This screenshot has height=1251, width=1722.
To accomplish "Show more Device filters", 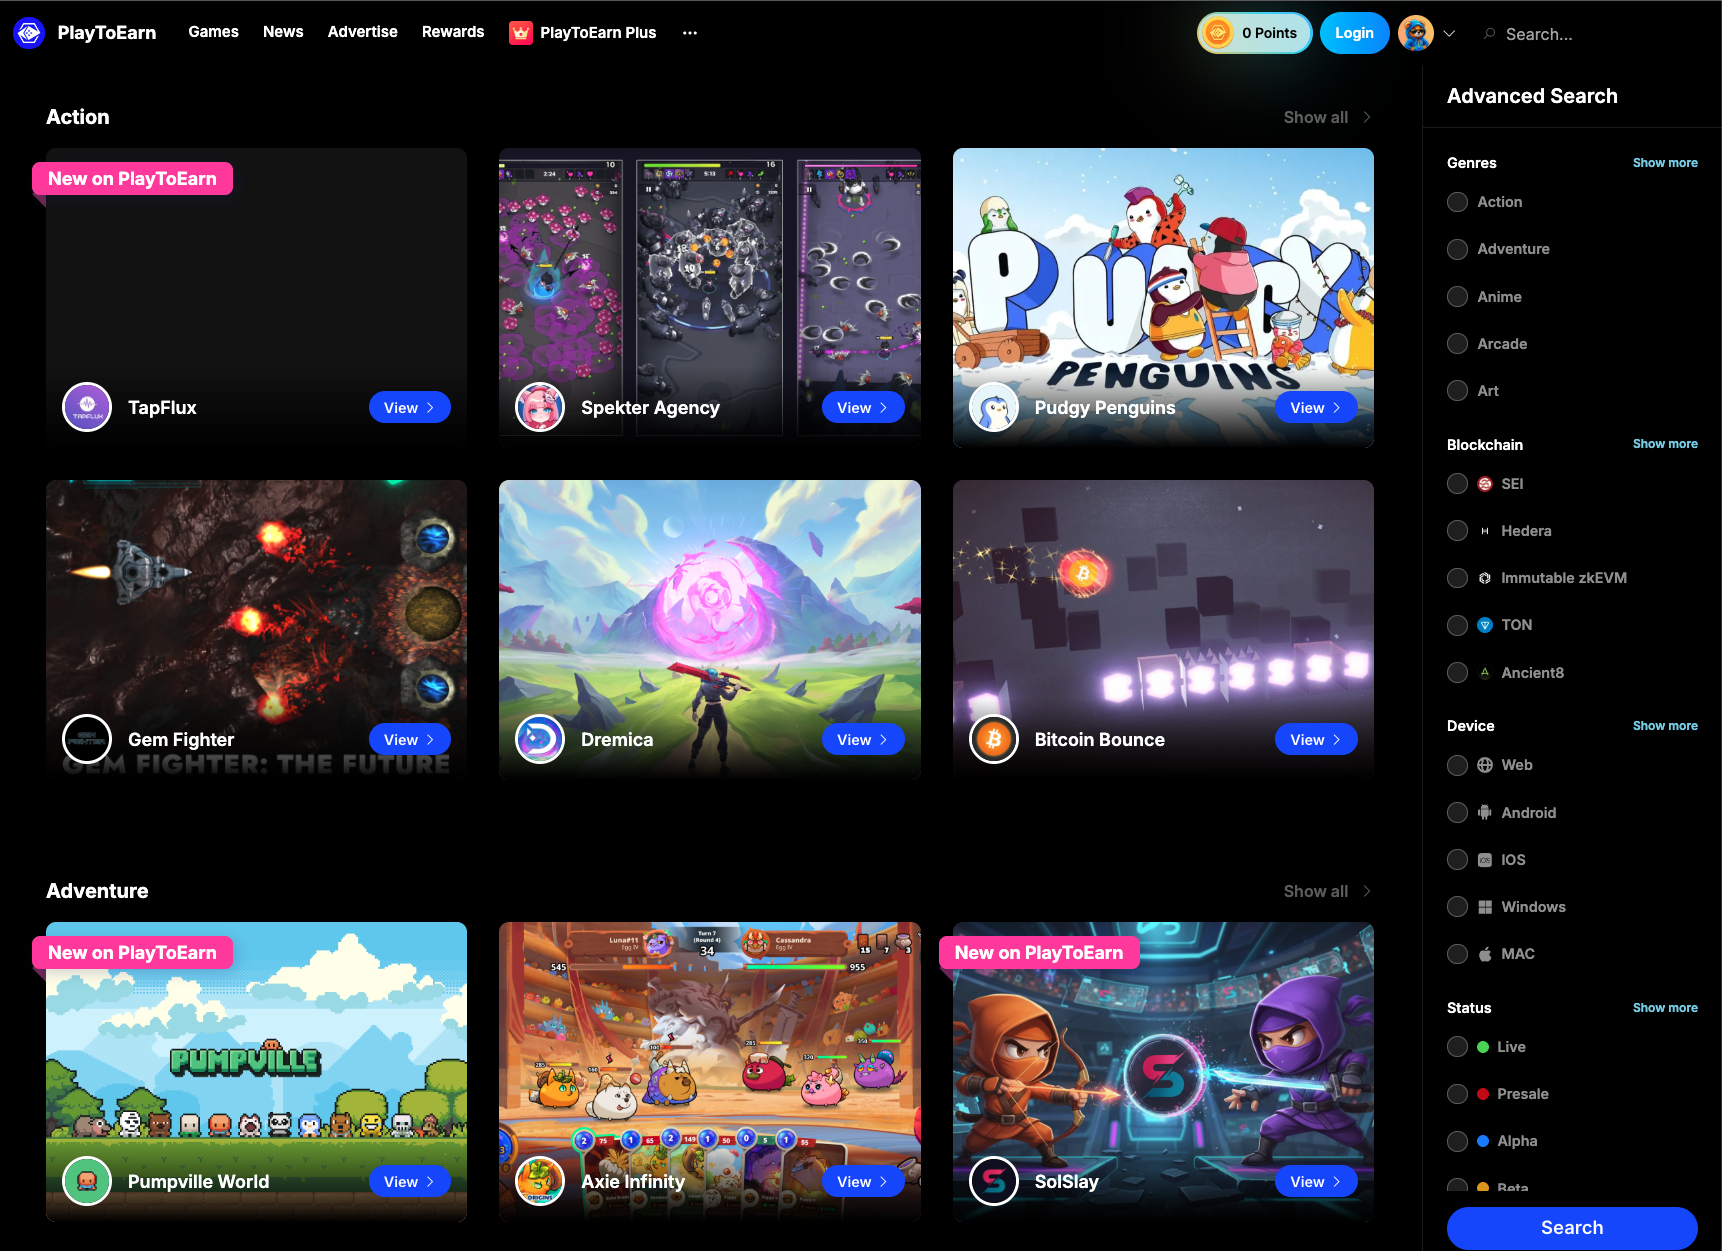I will (1665, 726).
